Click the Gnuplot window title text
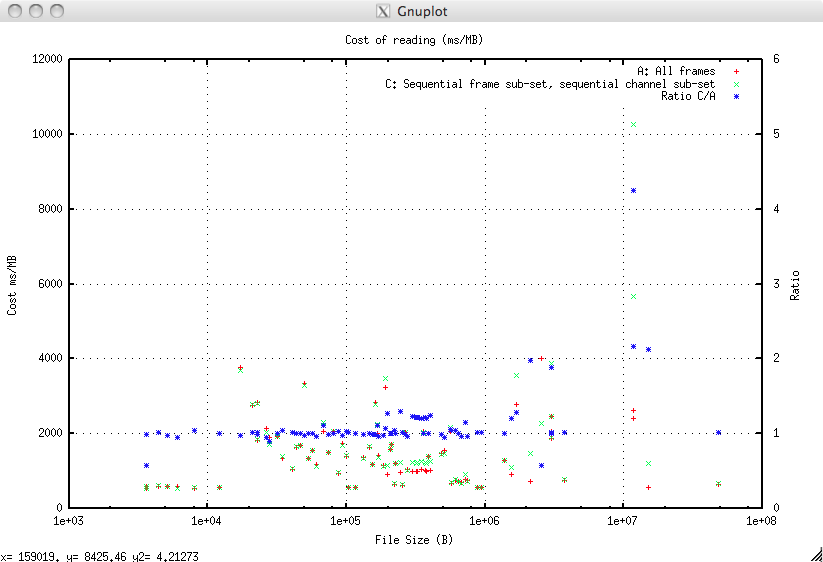The width and height of the screenshot is (823, 562). [x=422, y=11]
